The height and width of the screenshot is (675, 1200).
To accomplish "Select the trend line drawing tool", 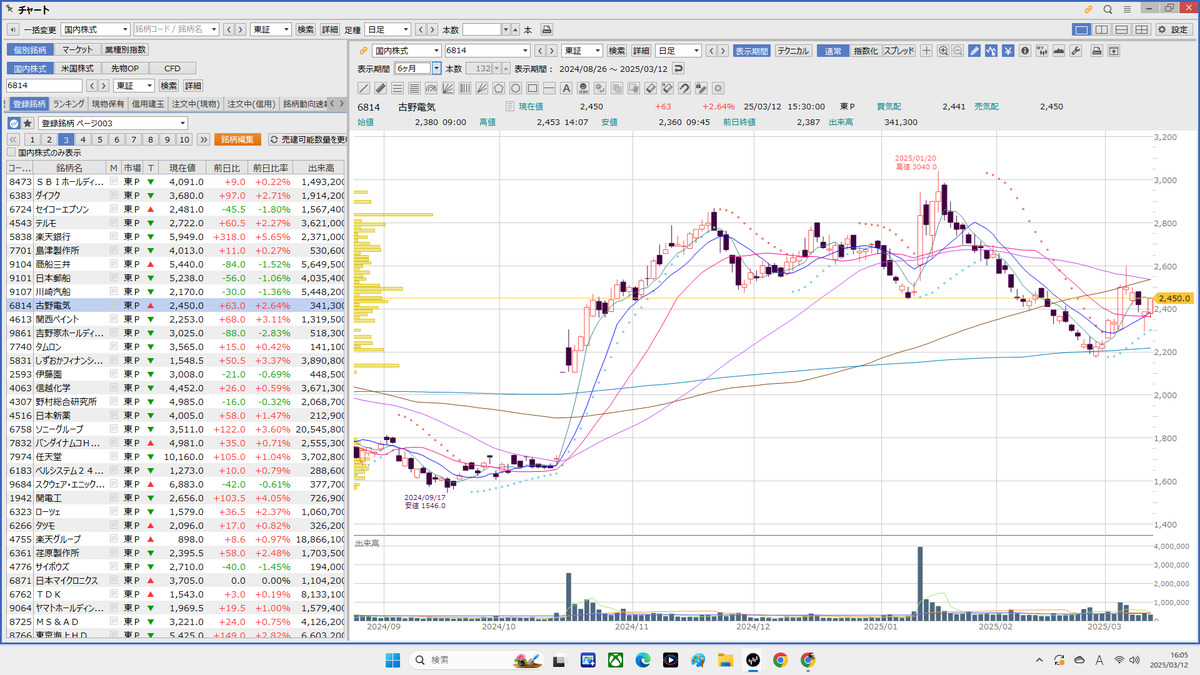I will [364, 87].
